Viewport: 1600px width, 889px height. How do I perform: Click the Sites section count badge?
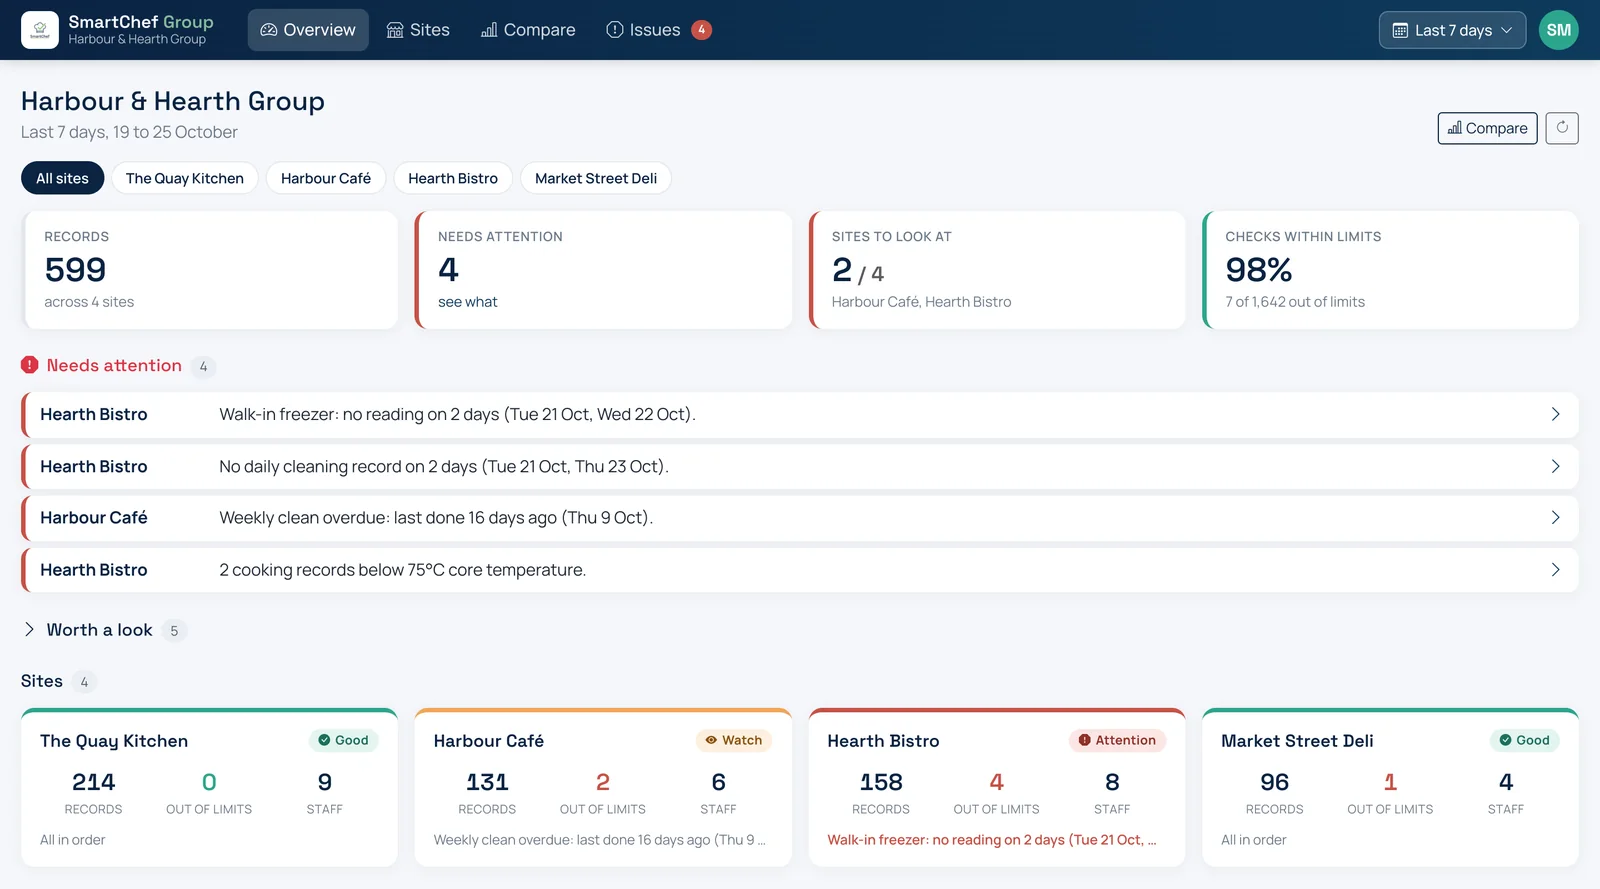tap(84, 682)
